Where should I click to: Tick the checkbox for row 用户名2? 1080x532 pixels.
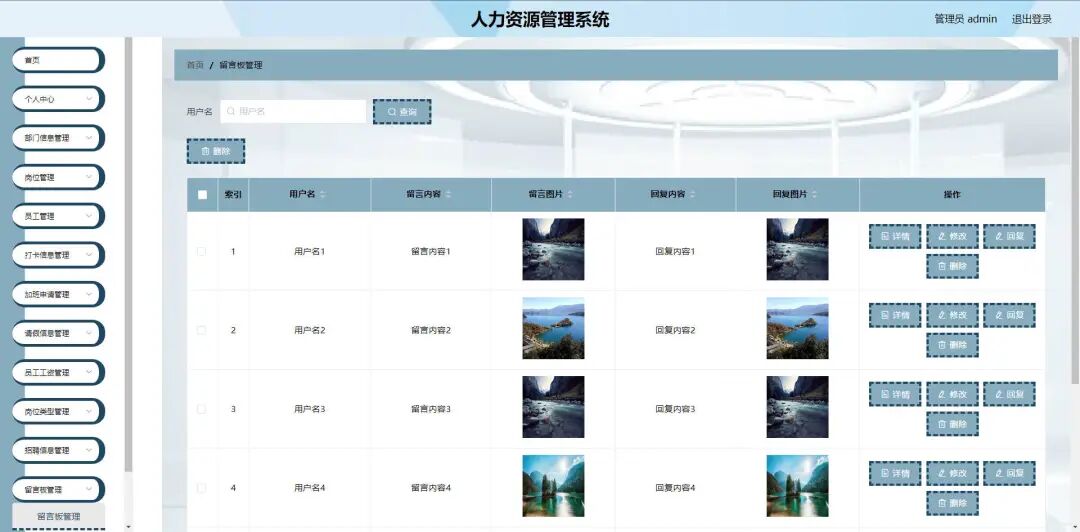[202, 330]
